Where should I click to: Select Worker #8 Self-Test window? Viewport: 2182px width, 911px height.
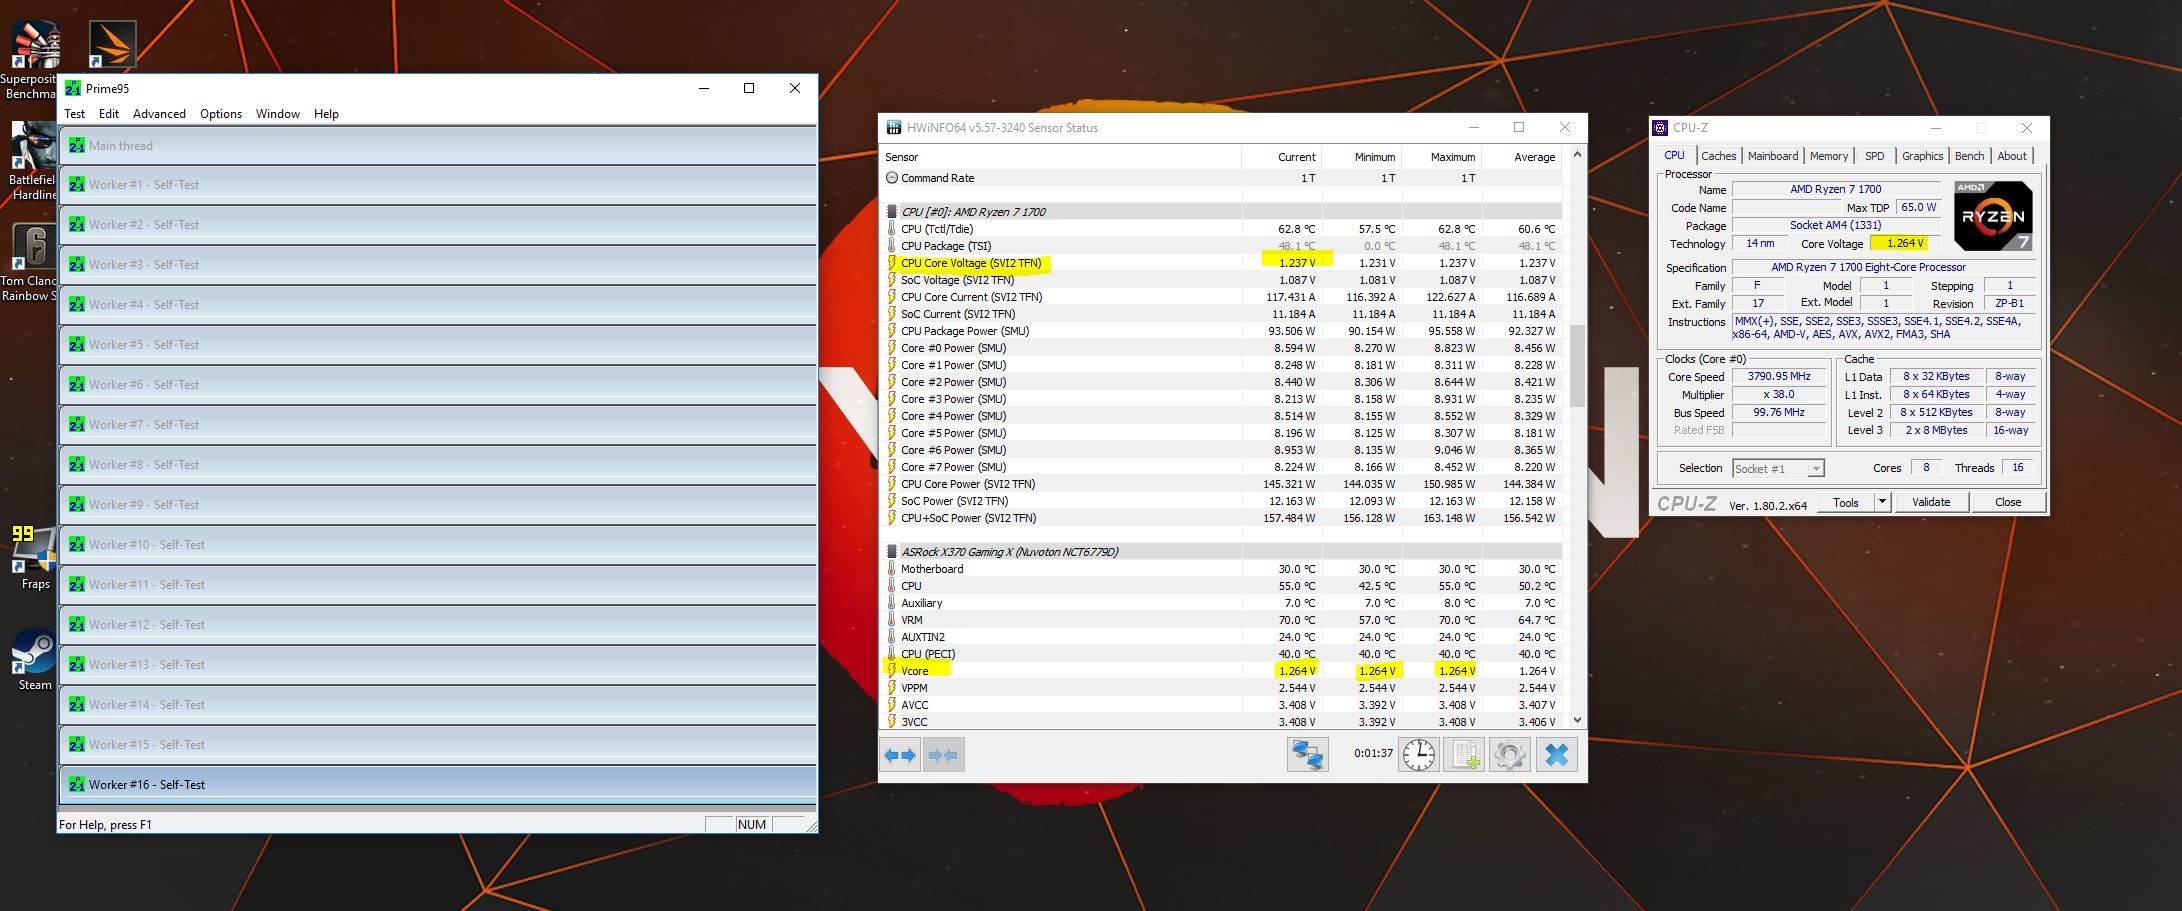[x=438, y=464]
